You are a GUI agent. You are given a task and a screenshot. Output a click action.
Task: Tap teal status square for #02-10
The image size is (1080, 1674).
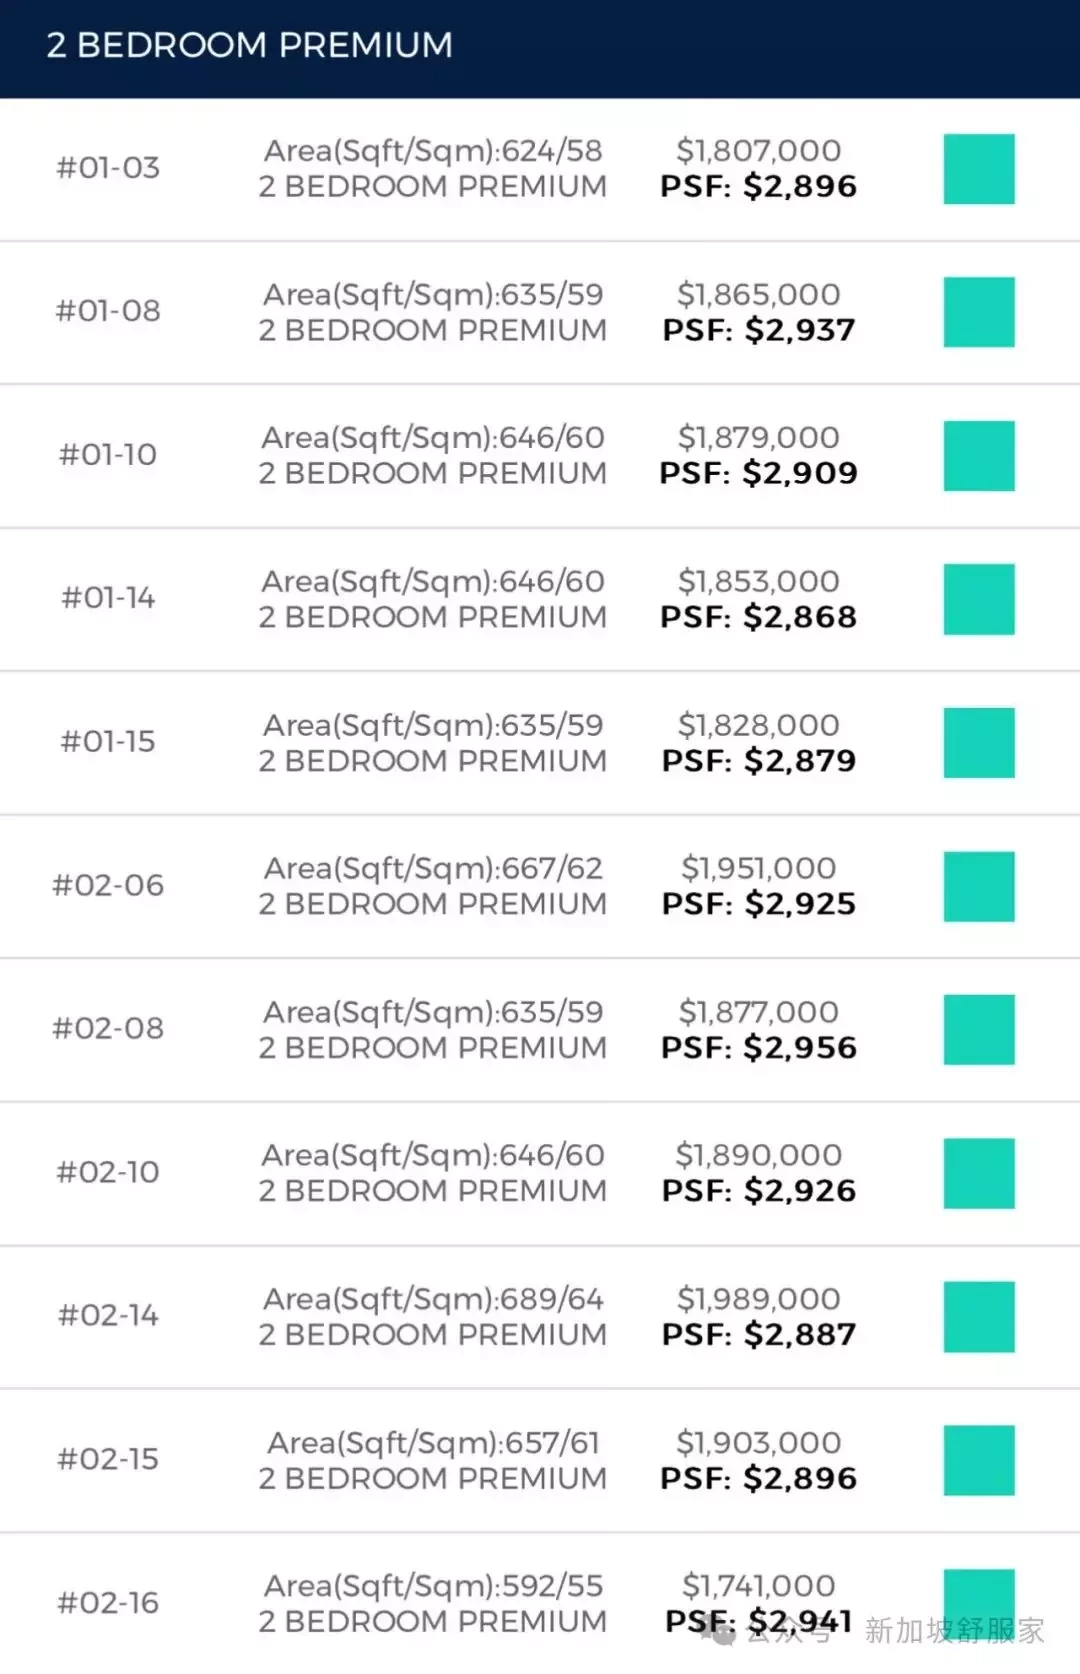click(x=979, y=1173)
